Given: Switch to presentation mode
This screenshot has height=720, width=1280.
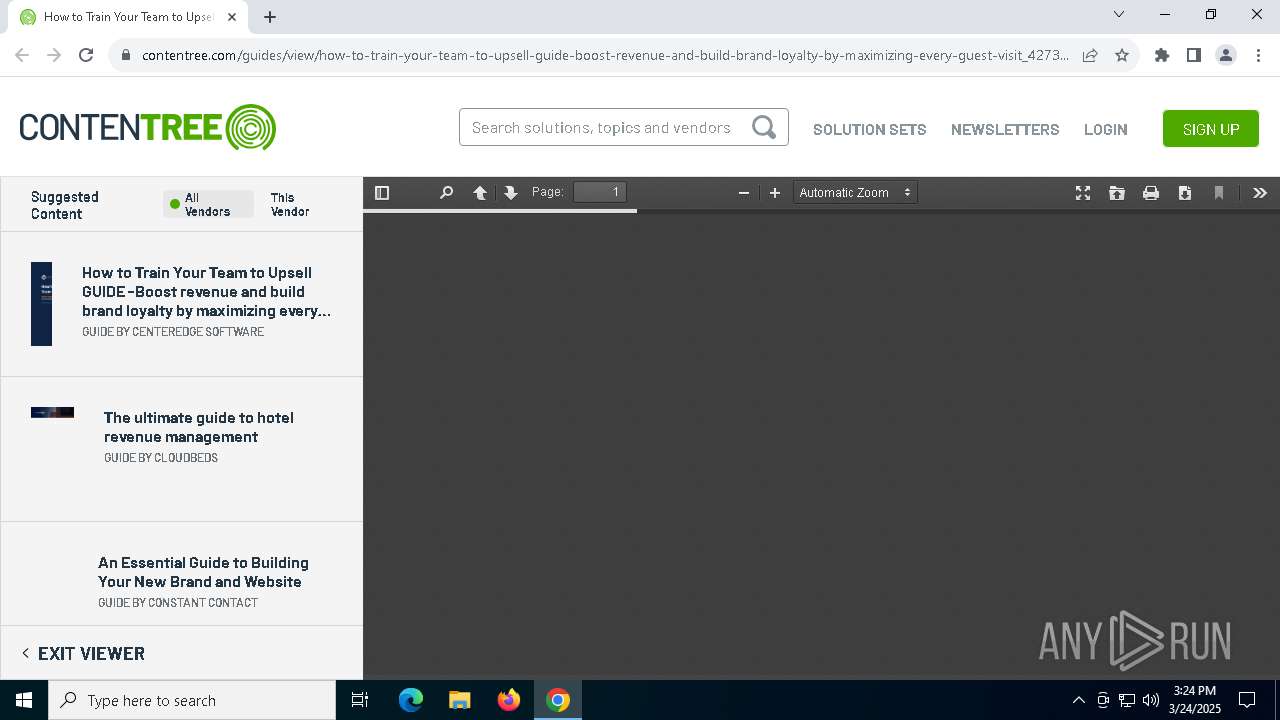Looking at the screenshot, I should 1083,193.
